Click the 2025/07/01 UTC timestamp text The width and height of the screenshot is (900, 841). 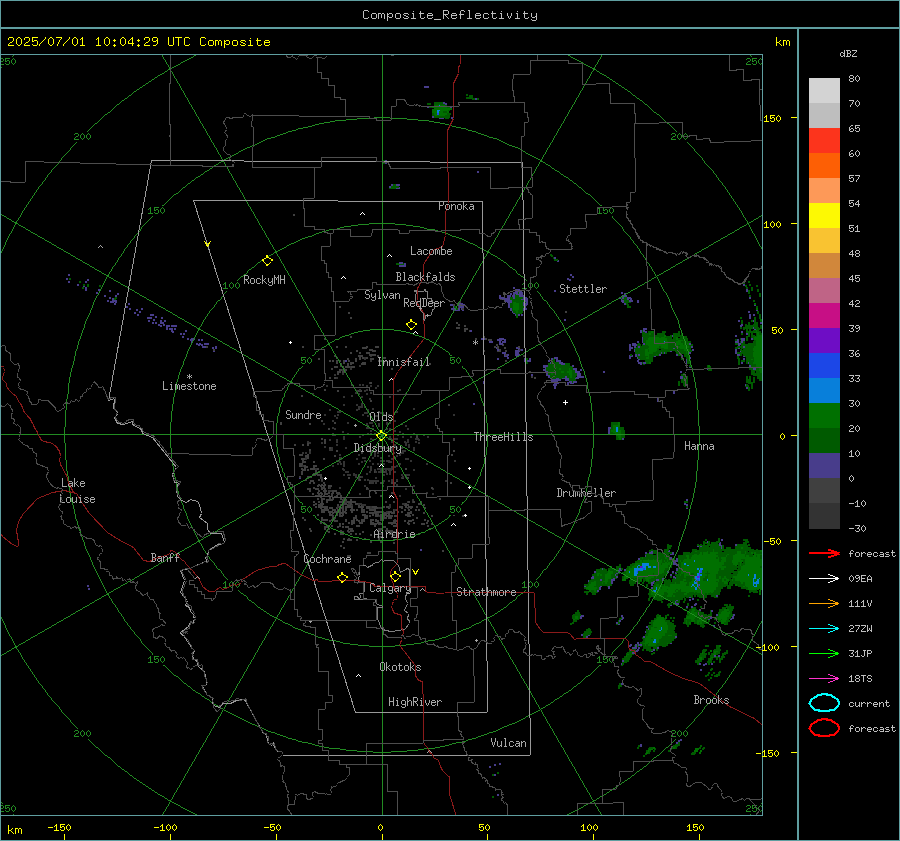point(139,42)
